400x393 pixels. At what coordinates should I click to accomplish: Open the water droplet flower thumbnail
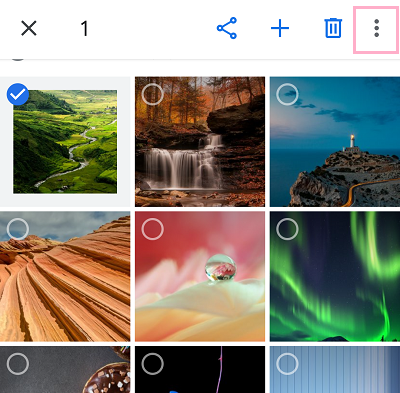tap(200, 276)
